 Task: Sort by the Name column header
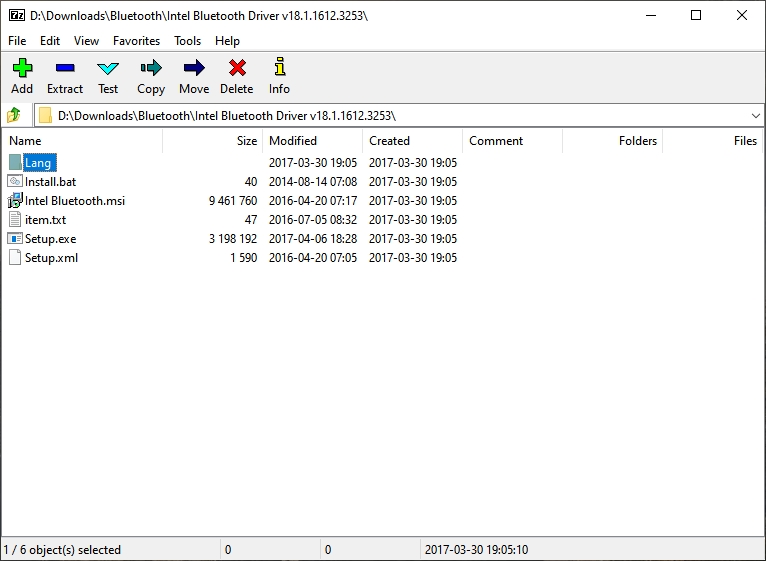tap(82, 141)
